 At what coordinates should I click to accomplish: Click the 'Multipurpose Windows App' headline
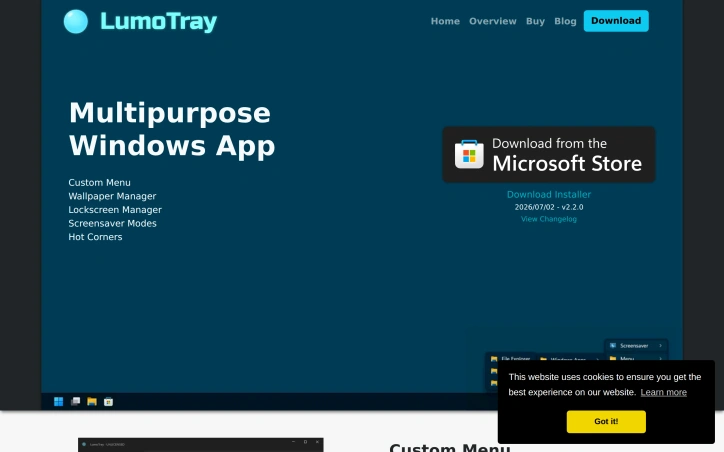click(172, 129)
